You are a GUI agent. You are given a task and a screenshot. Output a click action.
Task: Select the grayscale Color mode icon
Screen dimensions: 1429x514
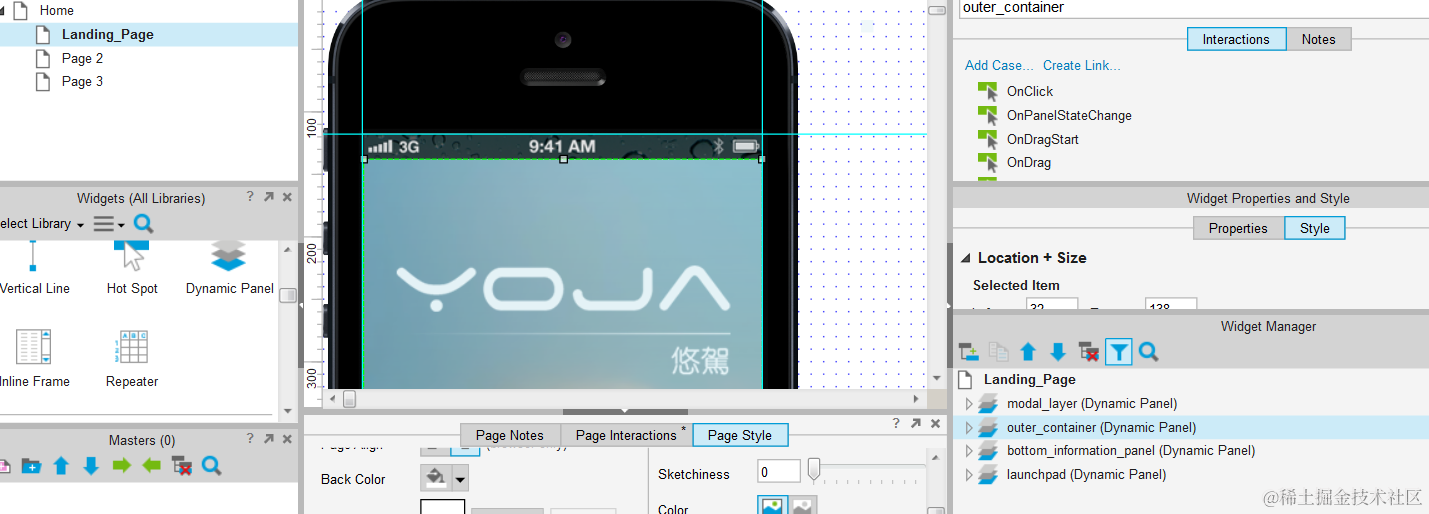pyautogui.click(x=803, y=507)
